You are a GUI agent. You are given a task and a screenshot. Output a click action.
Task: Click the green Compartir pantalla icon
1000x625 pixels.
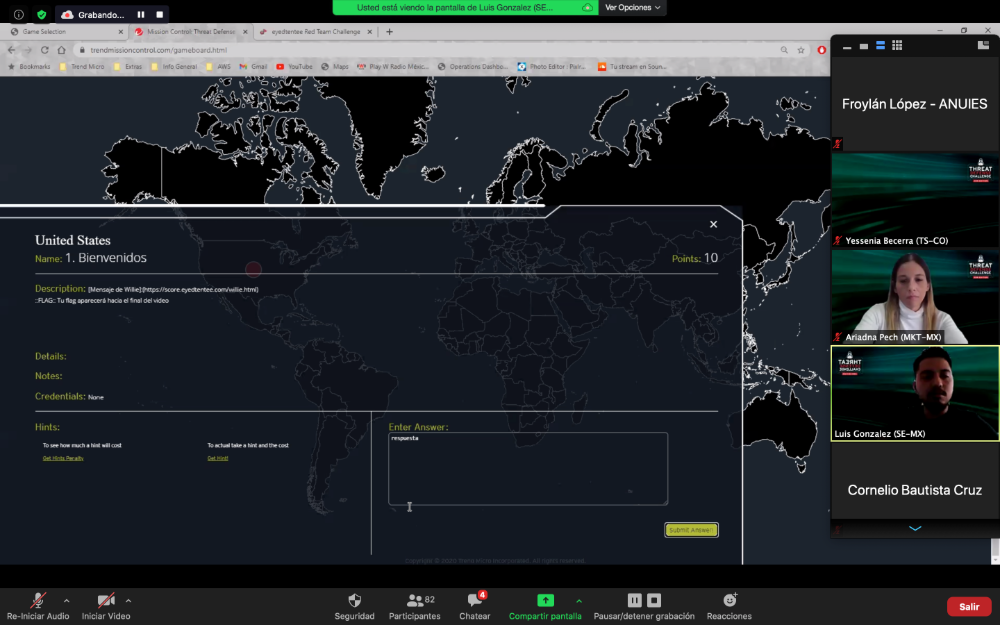click(545, 600)
